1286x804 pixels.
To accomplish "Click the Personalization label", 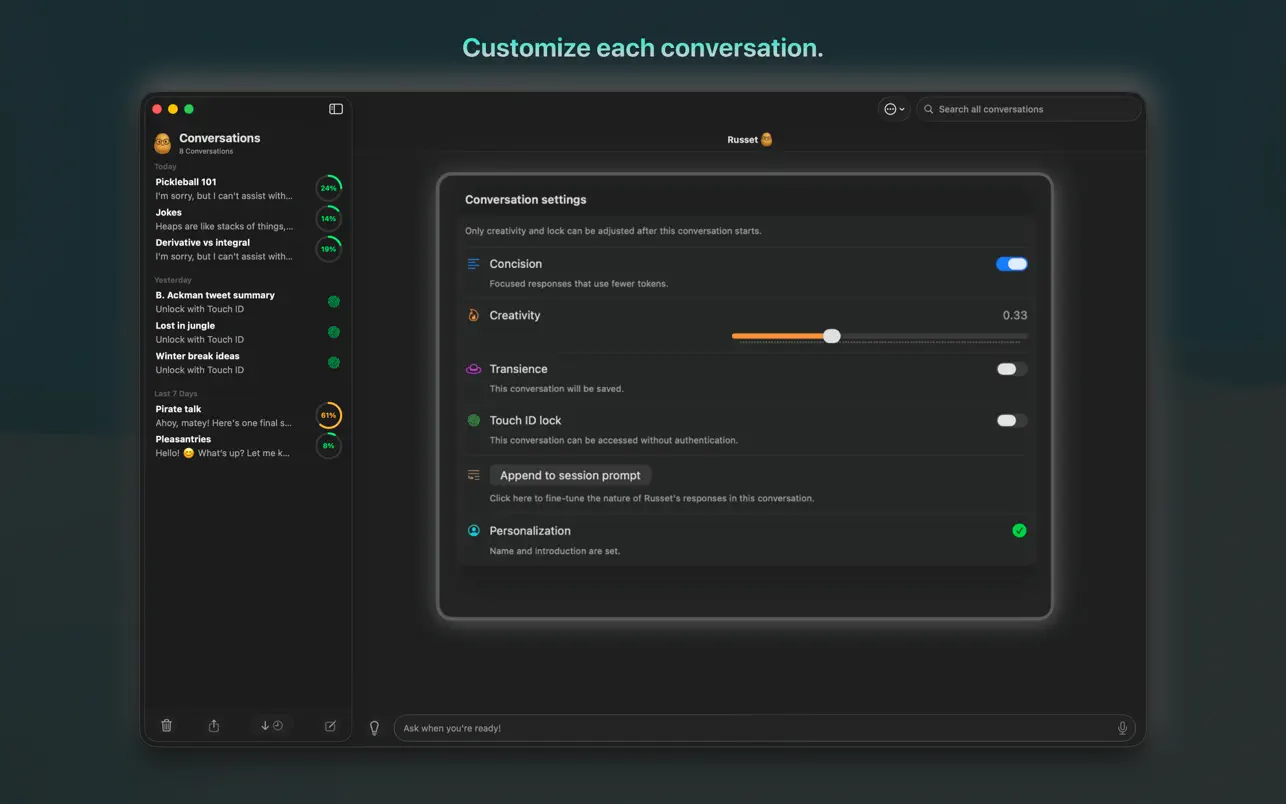I will [530, 531].
